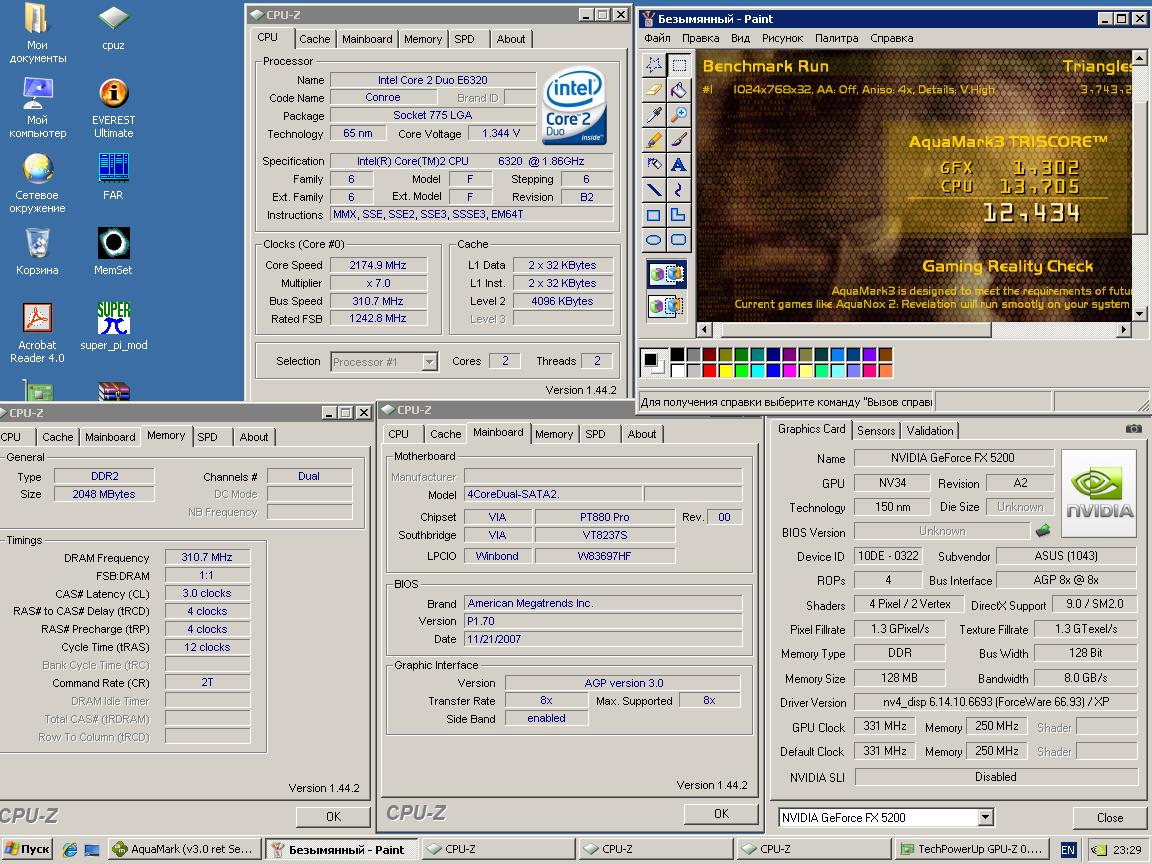The height and width of the screenshot is (864, 1152).
Task: Select the cpuz desktop shortcut
Action: tap(113, 27)
